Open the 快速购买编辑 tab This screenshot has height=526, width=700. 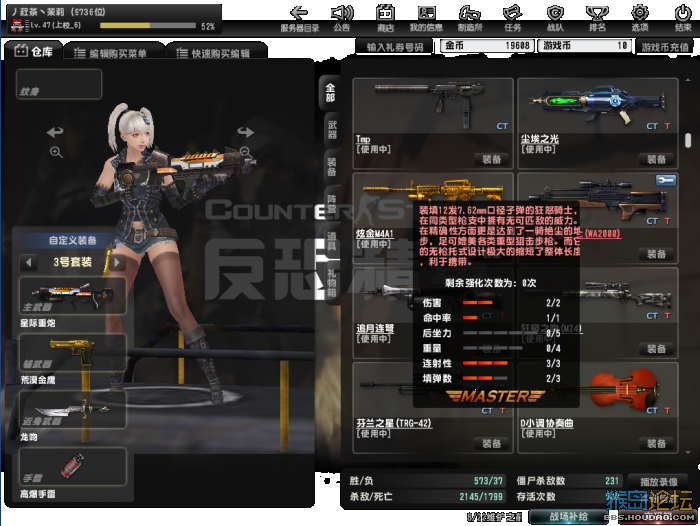(x=217, y=53)
